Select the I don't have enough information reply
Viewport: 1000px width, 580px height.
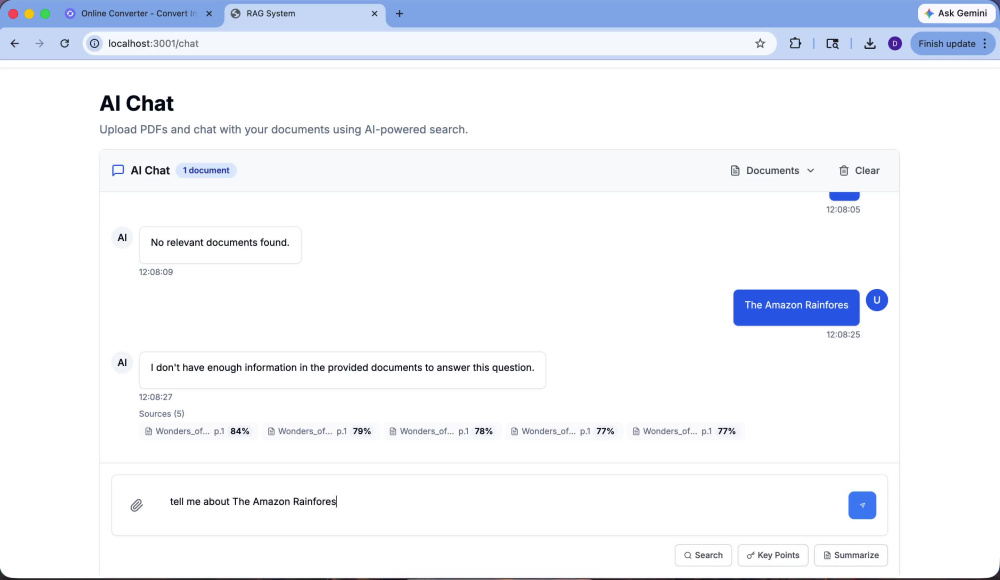pos(342,368)
